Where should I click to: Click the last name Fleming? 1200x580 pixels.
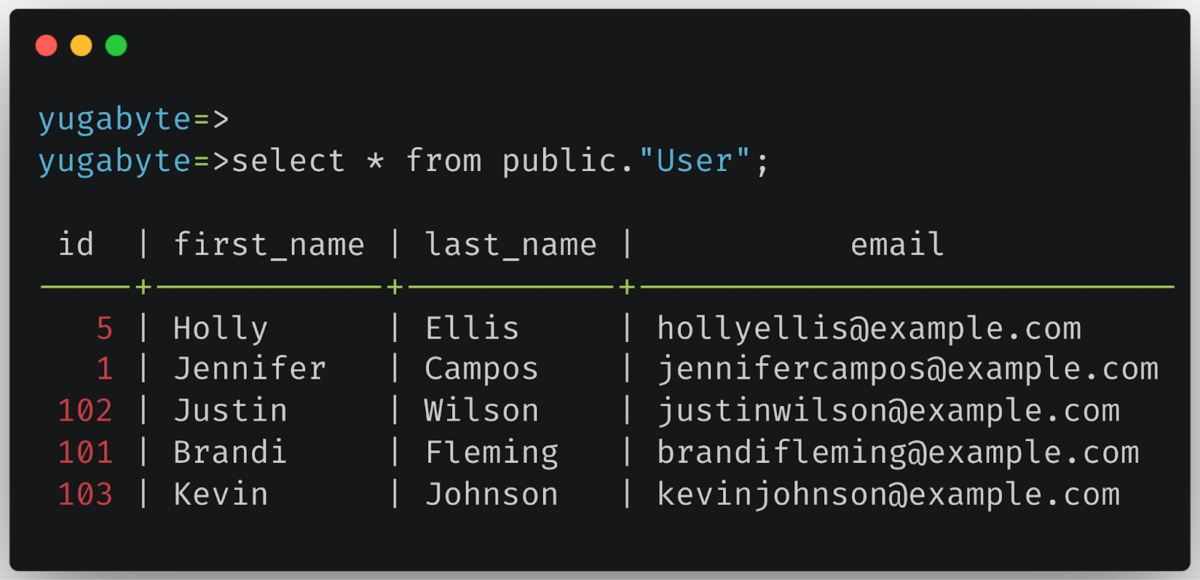491,452
